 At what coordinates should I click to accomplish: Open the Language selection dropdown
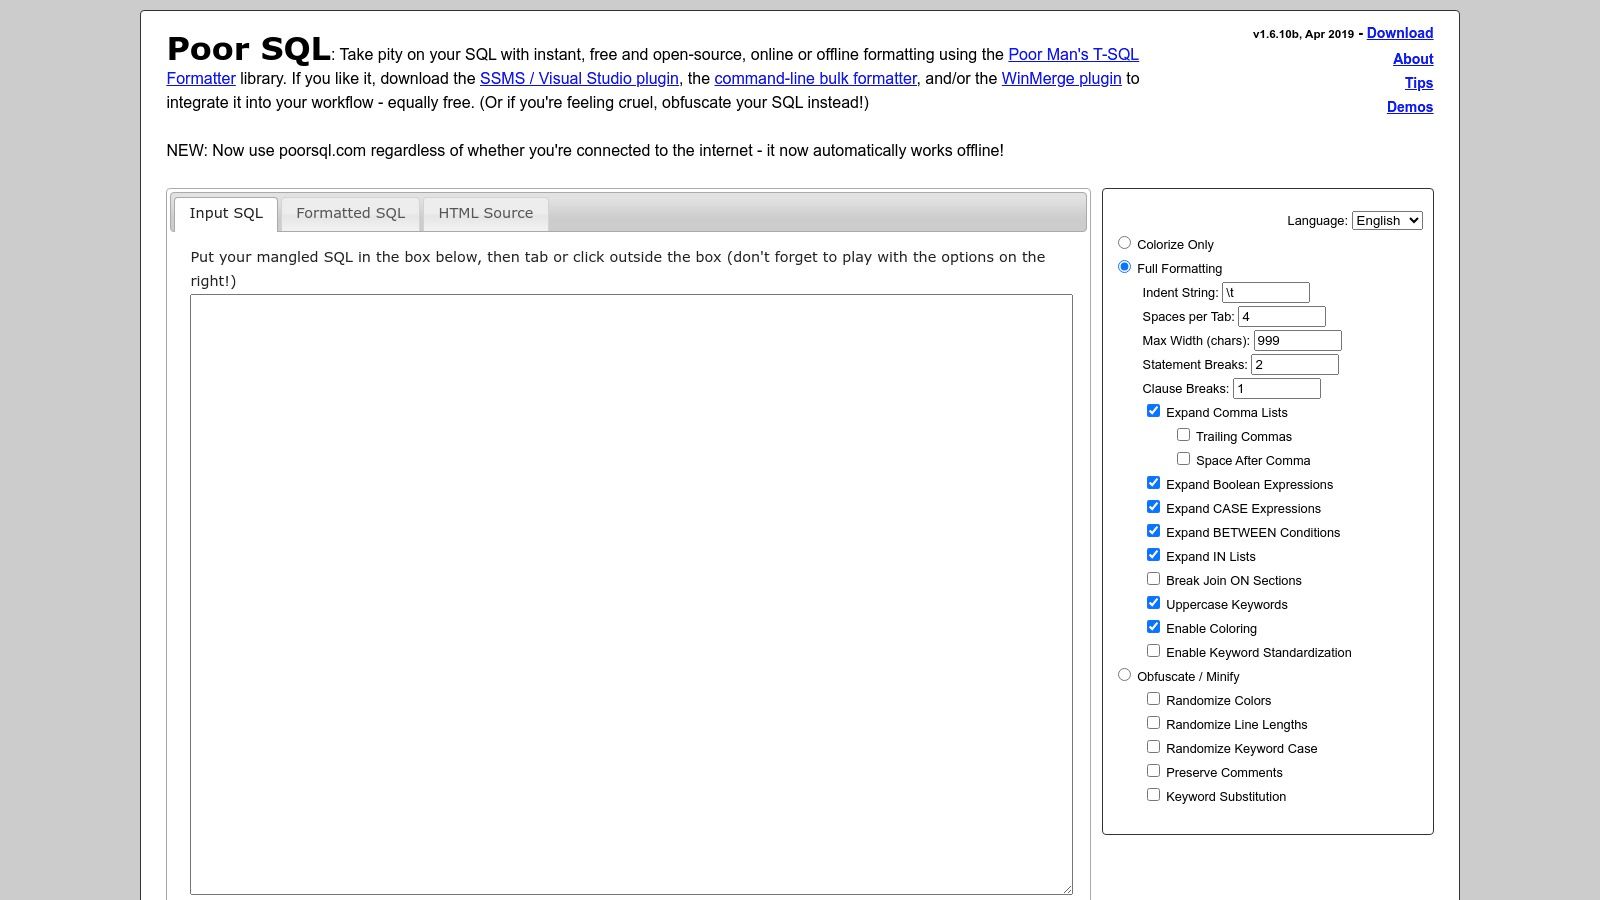coord(1386,220)
